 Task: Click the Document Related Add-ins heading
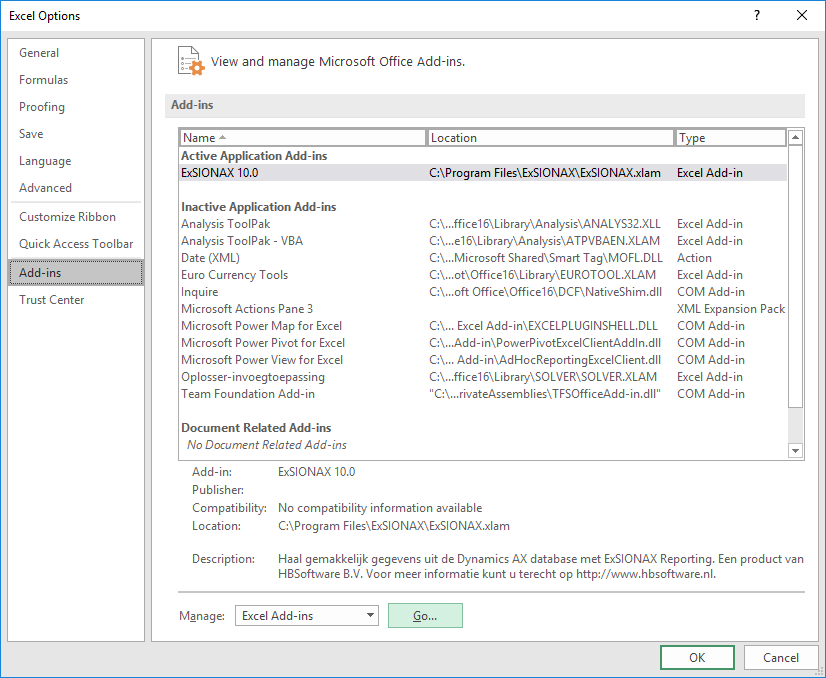[256, 428]
